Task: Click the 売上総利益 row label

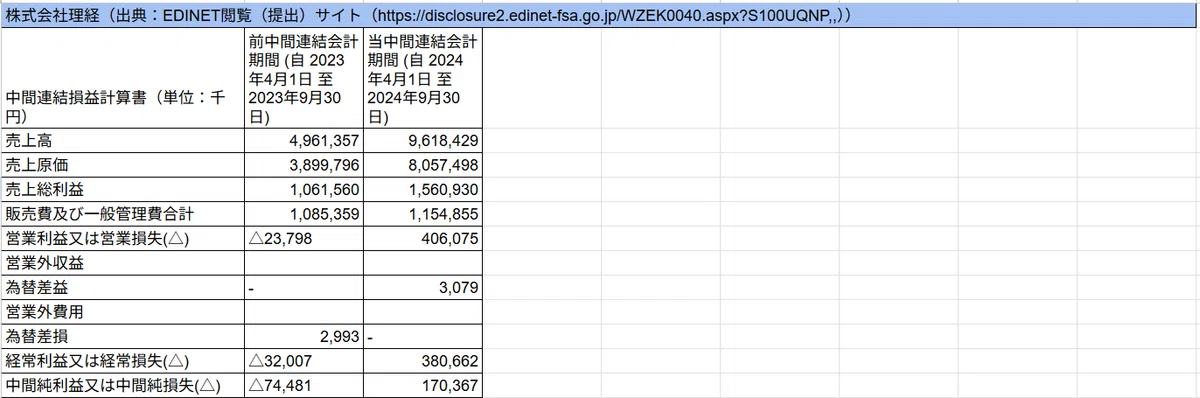Action: coord(123,190)
